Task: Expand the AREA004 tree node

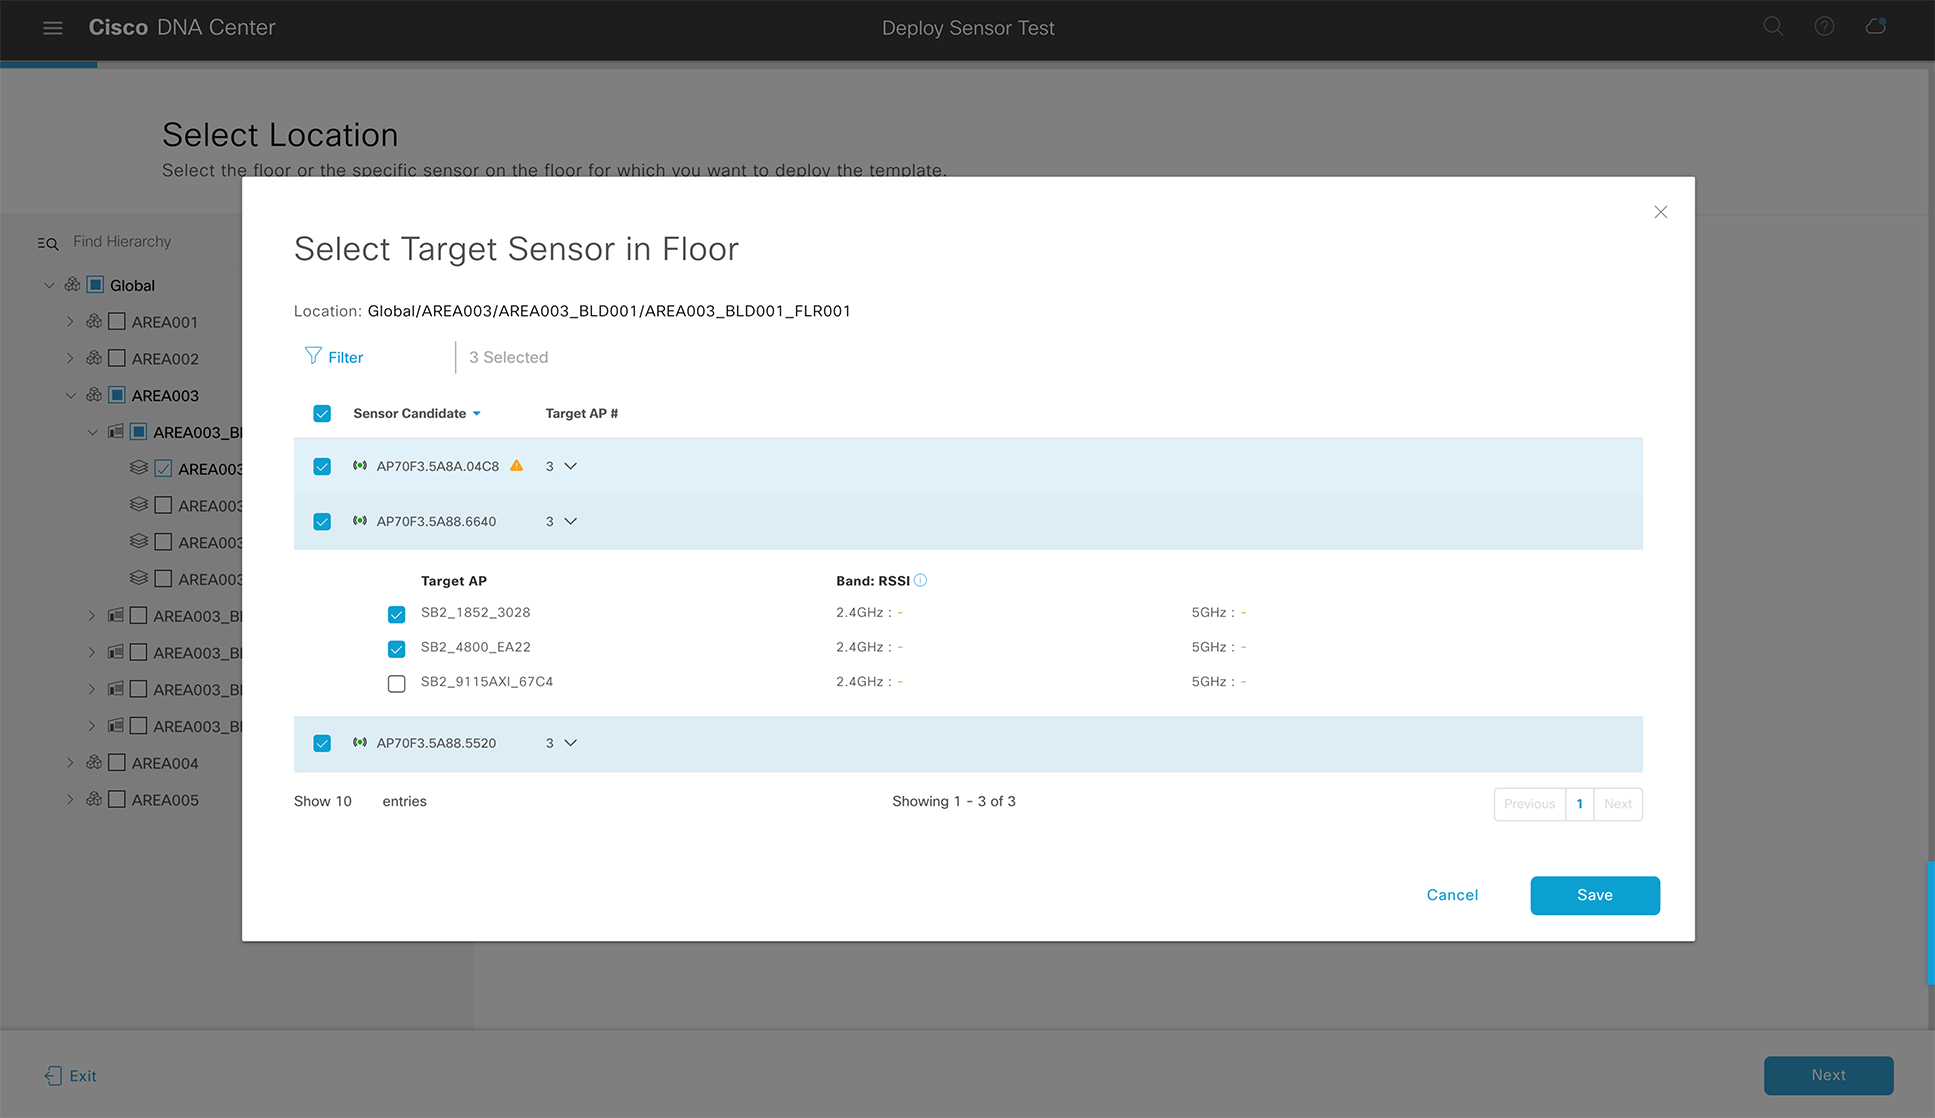Action: 70,763
